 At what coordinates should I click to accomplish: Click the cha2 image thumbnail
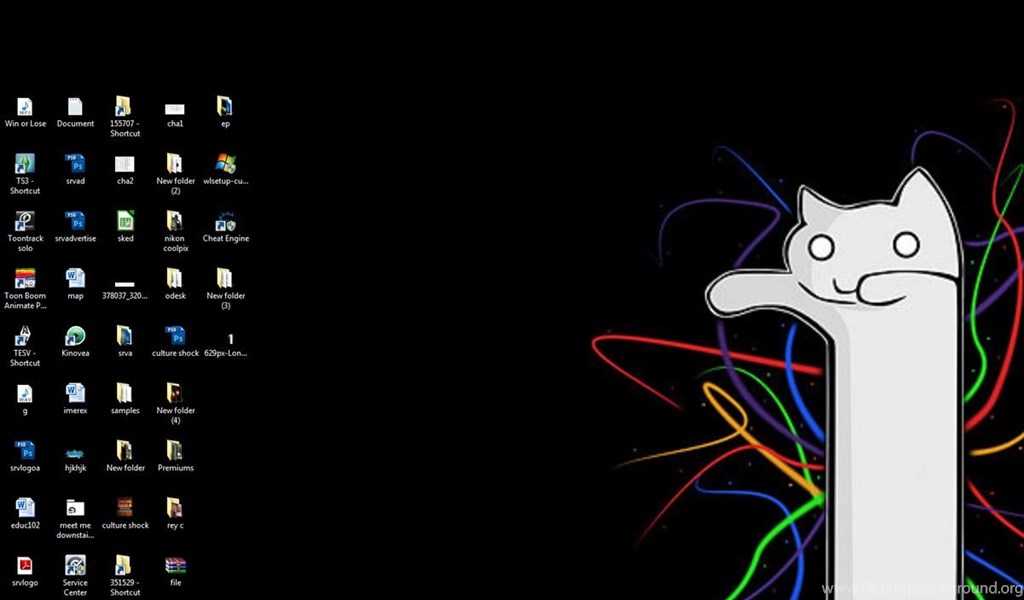pyautogui.click(x=125, y=164)
